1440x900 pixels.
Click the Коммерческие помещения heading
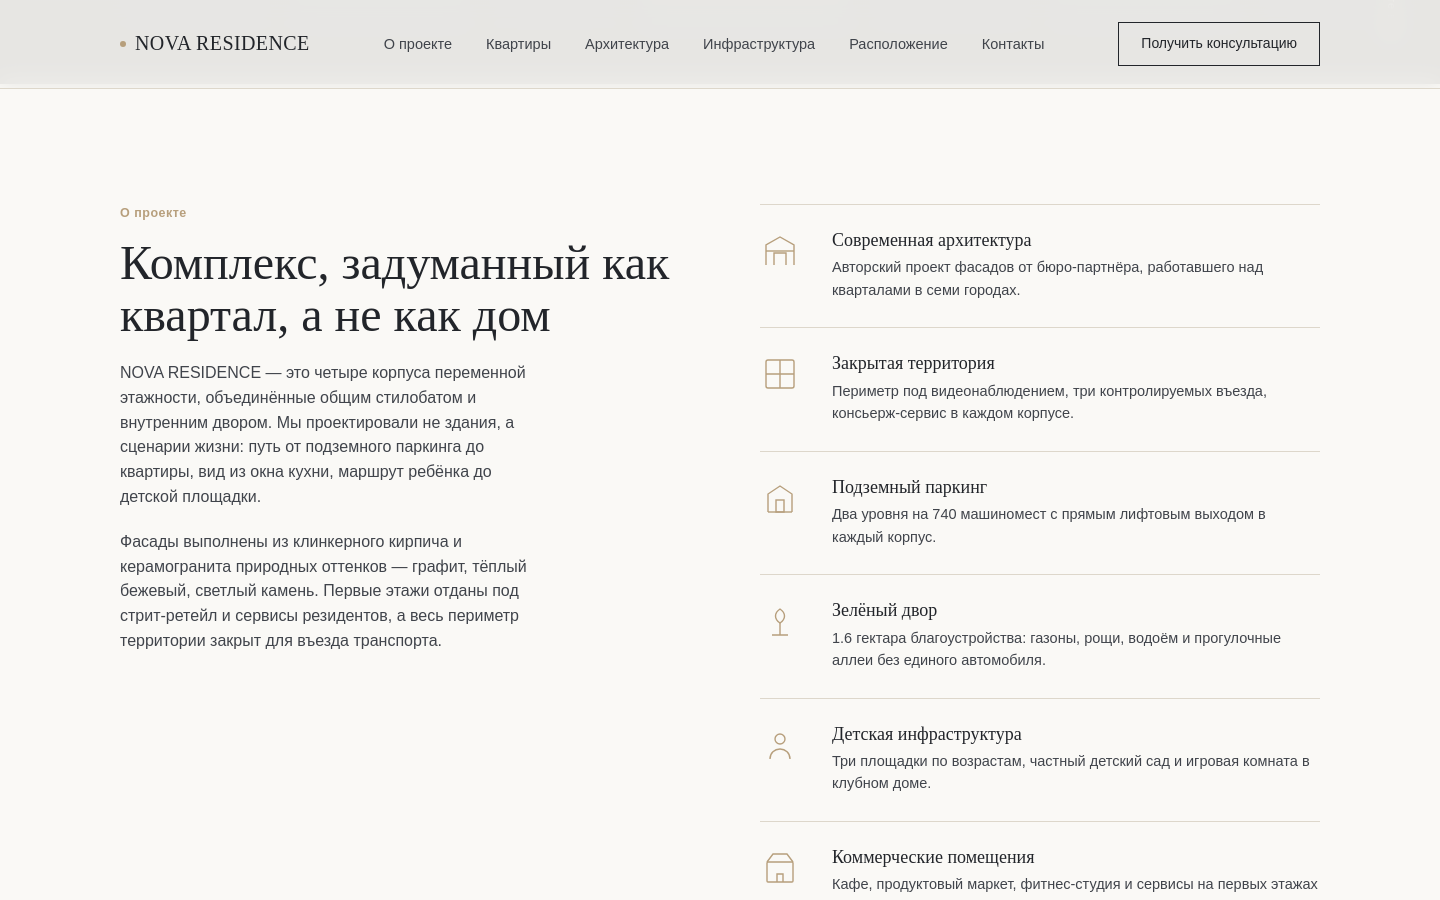pos(933,857)
